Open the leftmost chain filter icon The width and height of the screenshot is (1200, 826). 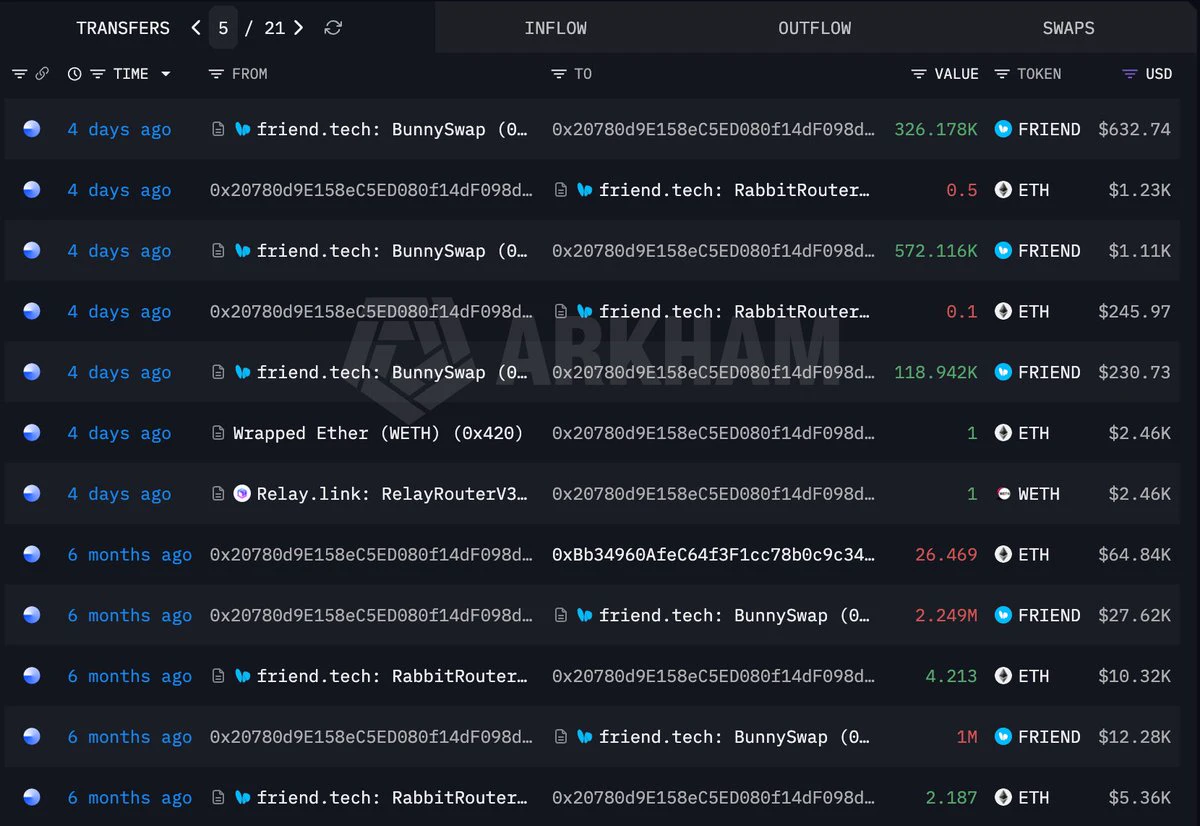click(x=19, y=74)
